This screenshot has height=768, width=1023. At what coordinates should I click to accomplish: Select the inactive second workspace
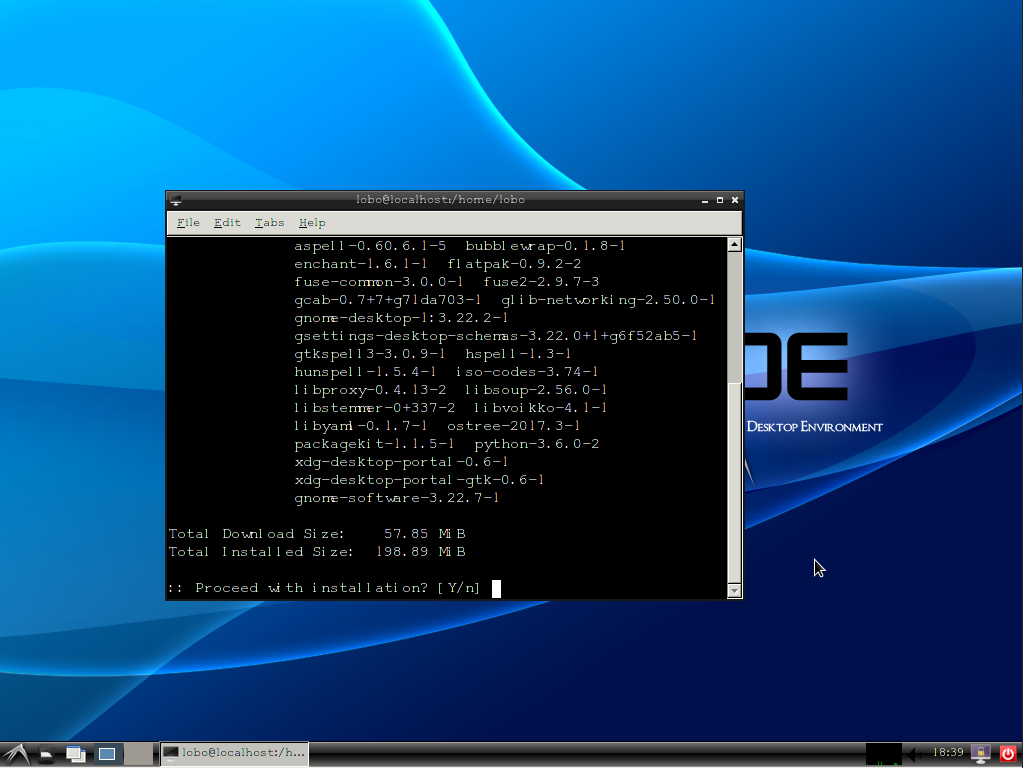tap(138, 753)
